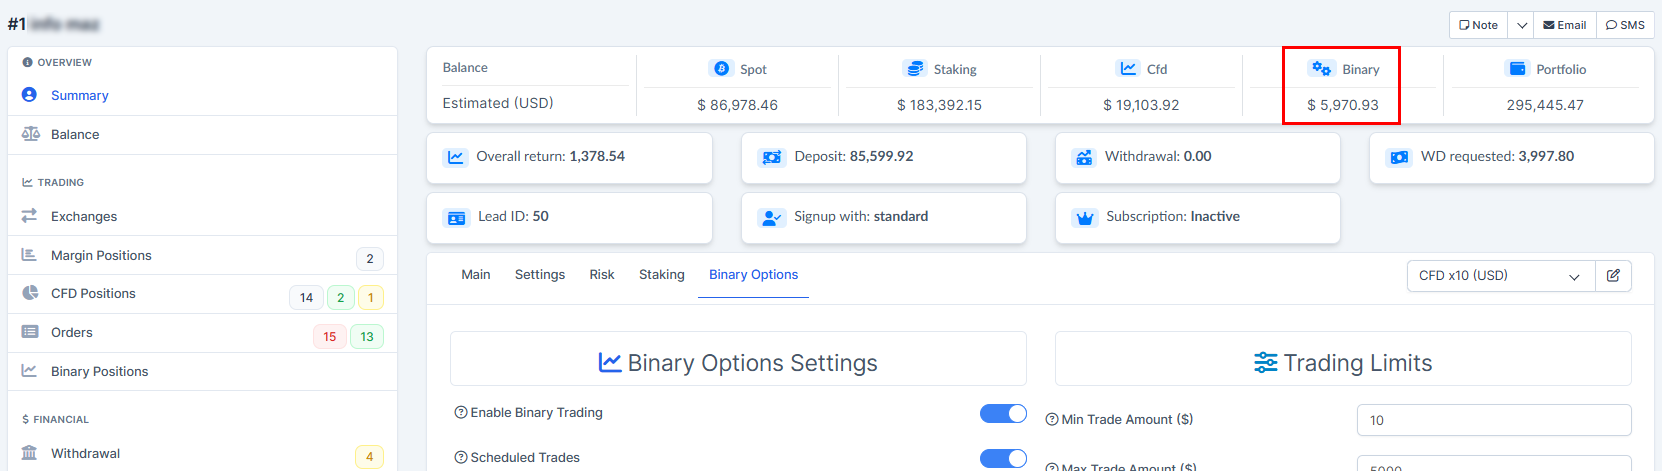Click the Spot wallet coin icon
Image resolution: width=1662 pixels, height=471 pixels.
click(720, 68)
